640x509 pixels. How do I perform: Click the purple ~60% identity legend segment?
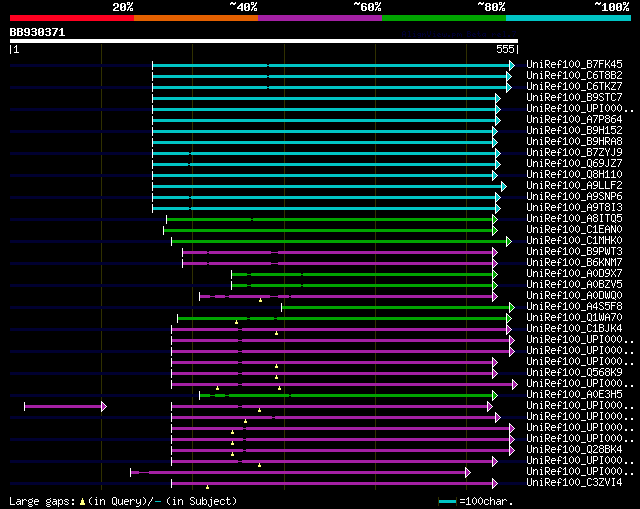(x=320, y=18)
